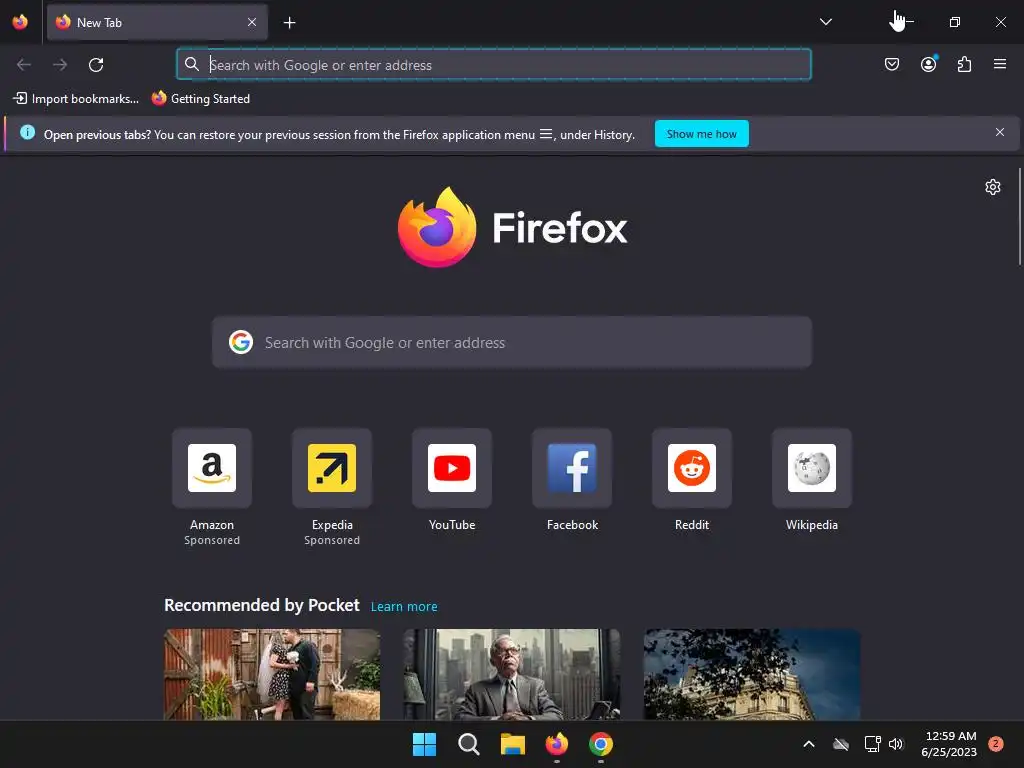Viewport: 1024px width, 768px height.
Task: Open Google Chrome from taskbar
Action: 601,744
